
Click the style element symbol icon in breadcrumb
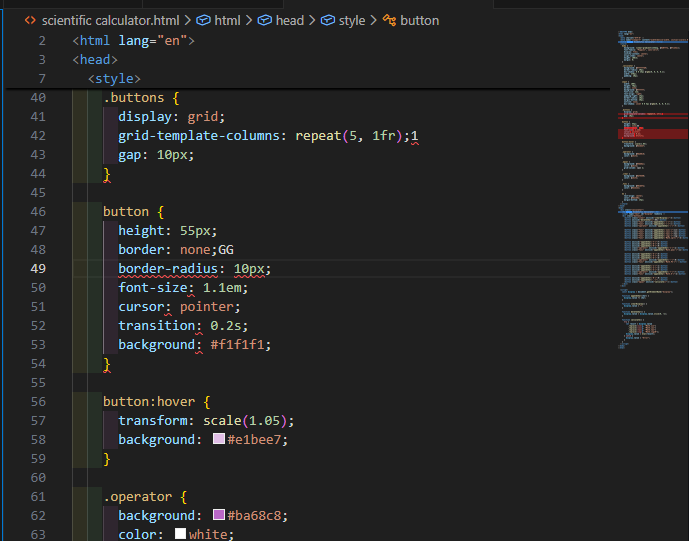pyautogui.click(x=328, y=20)
